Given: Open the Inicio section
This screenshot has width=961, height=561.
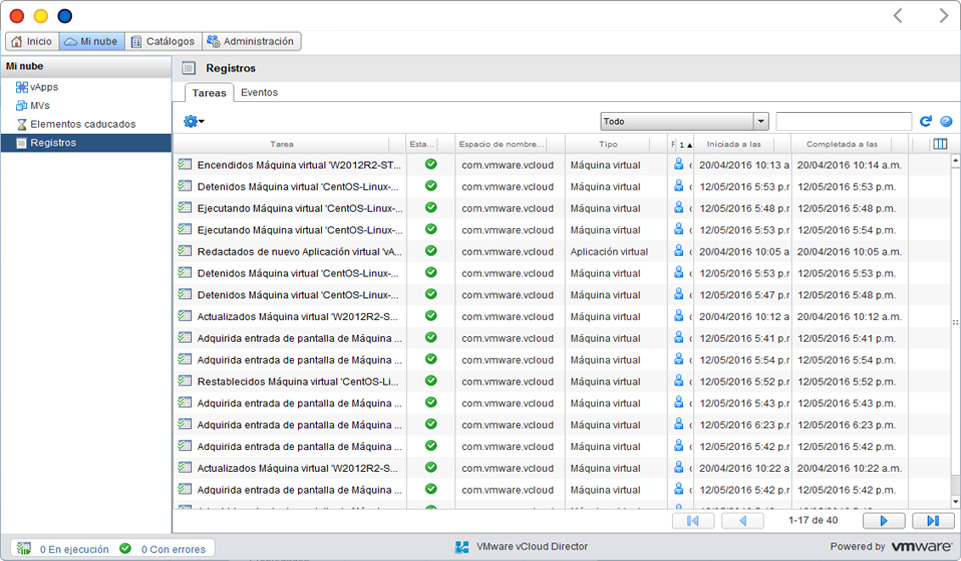Looking at the screenshot, I should (x=32, y=41).
